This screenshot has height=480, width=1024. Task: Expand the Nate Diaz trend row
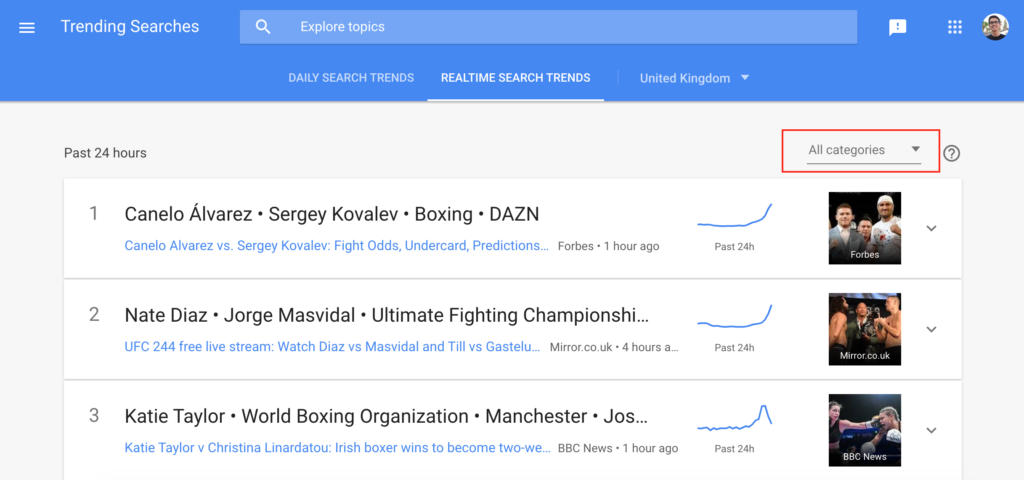coord(932,329)
